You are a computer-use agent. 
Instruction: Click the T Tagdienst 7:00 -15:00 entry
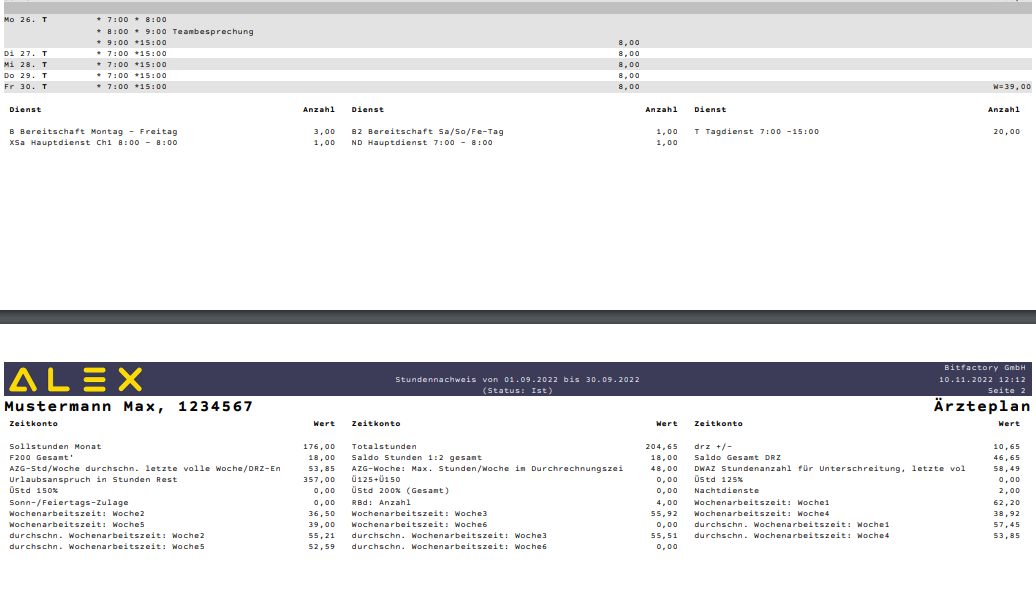(755, 131)
